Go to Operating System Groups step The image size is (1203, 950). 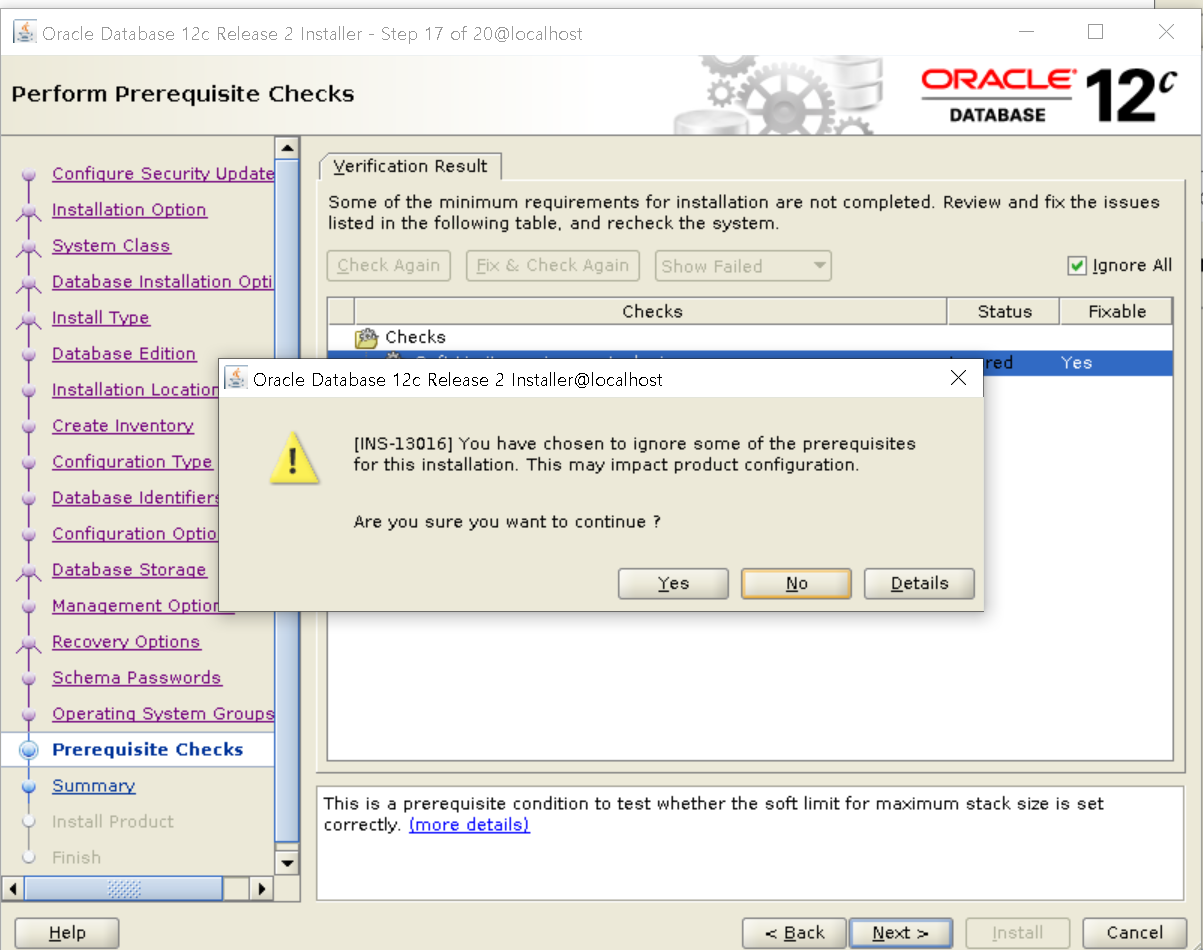(163, 714)
